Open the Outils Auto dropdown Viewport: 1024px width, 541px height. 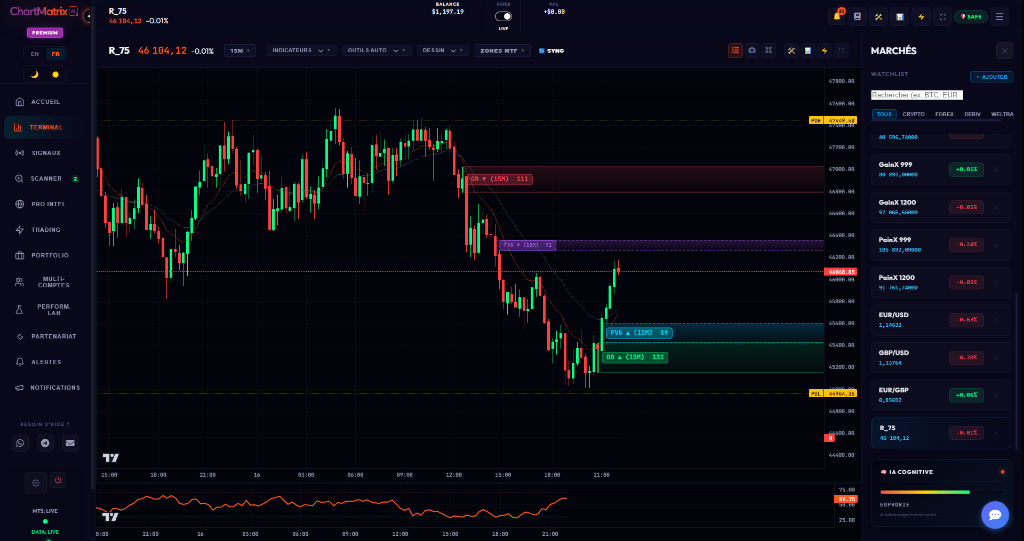[377, 50]
